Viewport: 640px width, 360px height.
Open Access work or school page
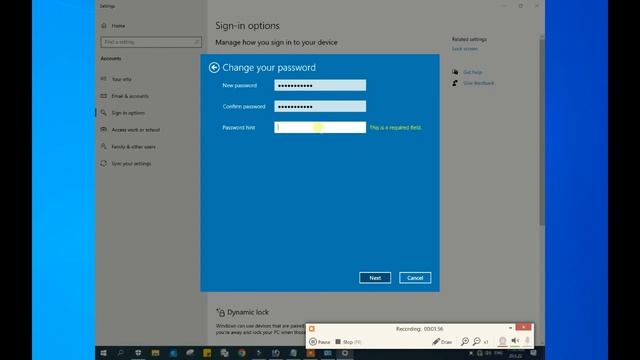(x=136, y=130)
